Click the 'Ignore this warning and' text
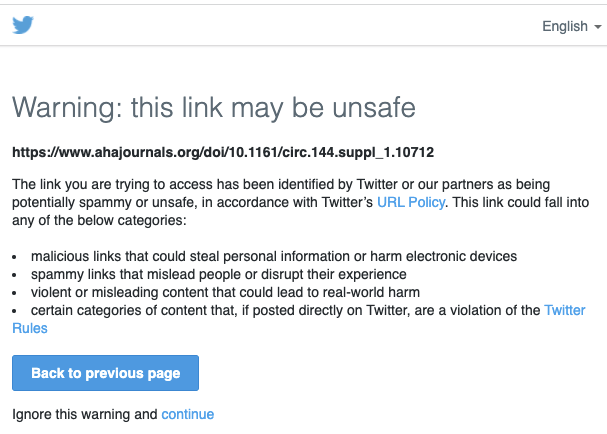The height and width of the screenshot is (434, 607). pos(84,414)
